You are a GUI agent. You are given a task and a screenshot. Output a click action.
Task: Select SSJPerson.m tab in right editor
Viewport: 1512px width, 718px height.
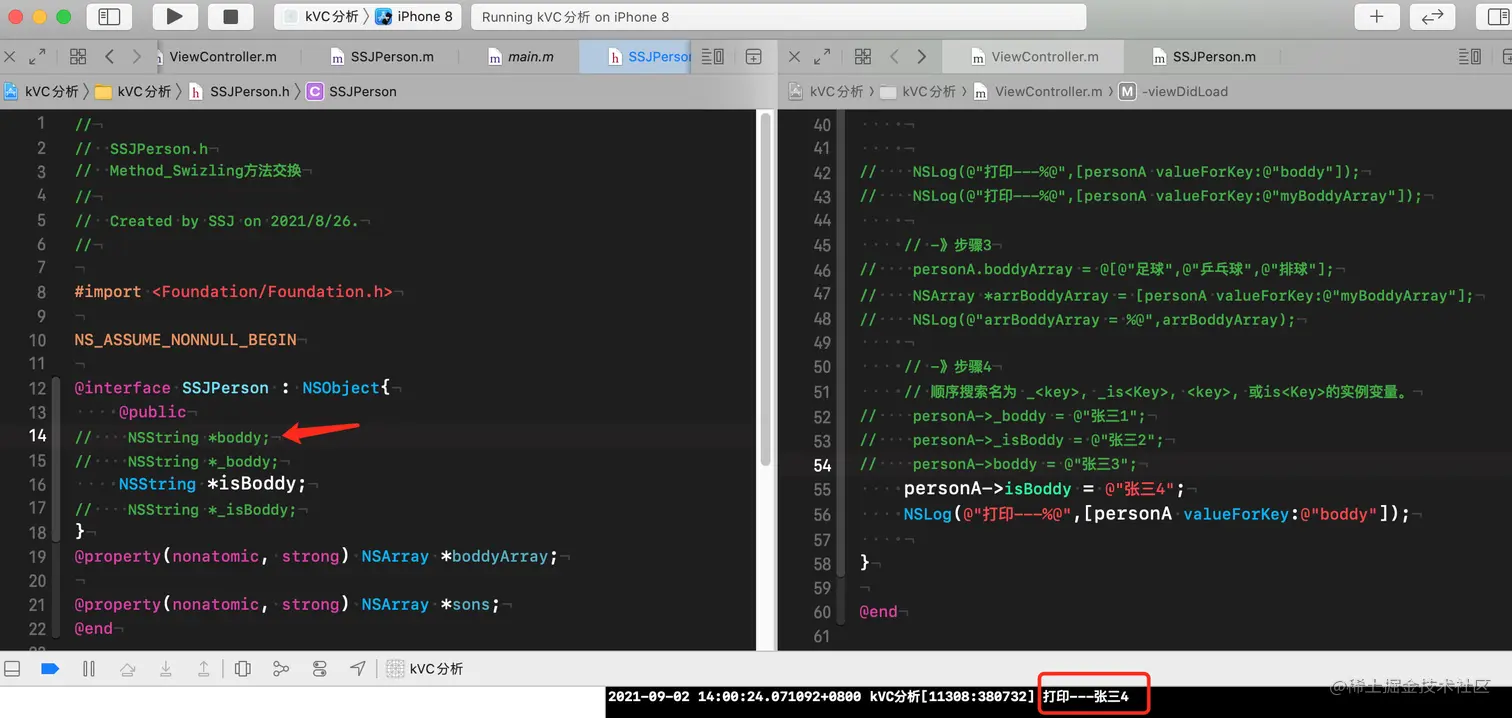coord(1204,57)
